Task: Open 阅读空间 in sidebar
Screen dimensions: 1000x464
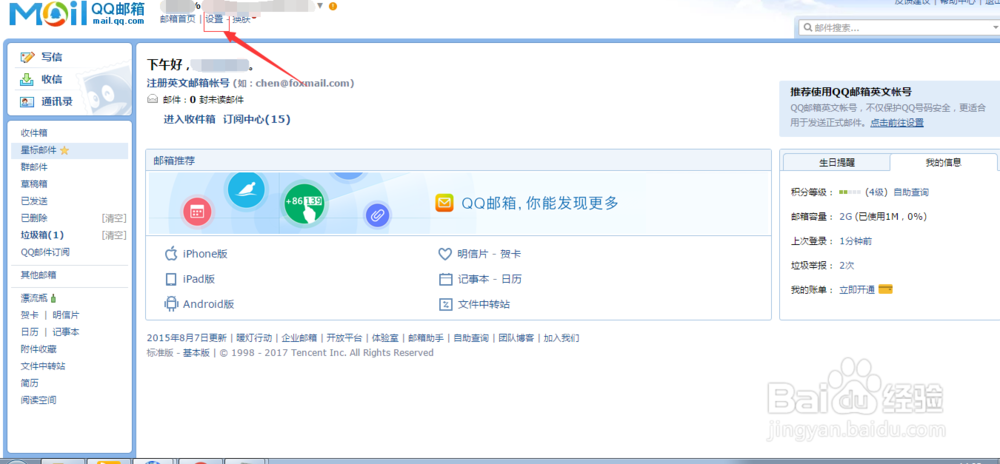Action: 38,400
